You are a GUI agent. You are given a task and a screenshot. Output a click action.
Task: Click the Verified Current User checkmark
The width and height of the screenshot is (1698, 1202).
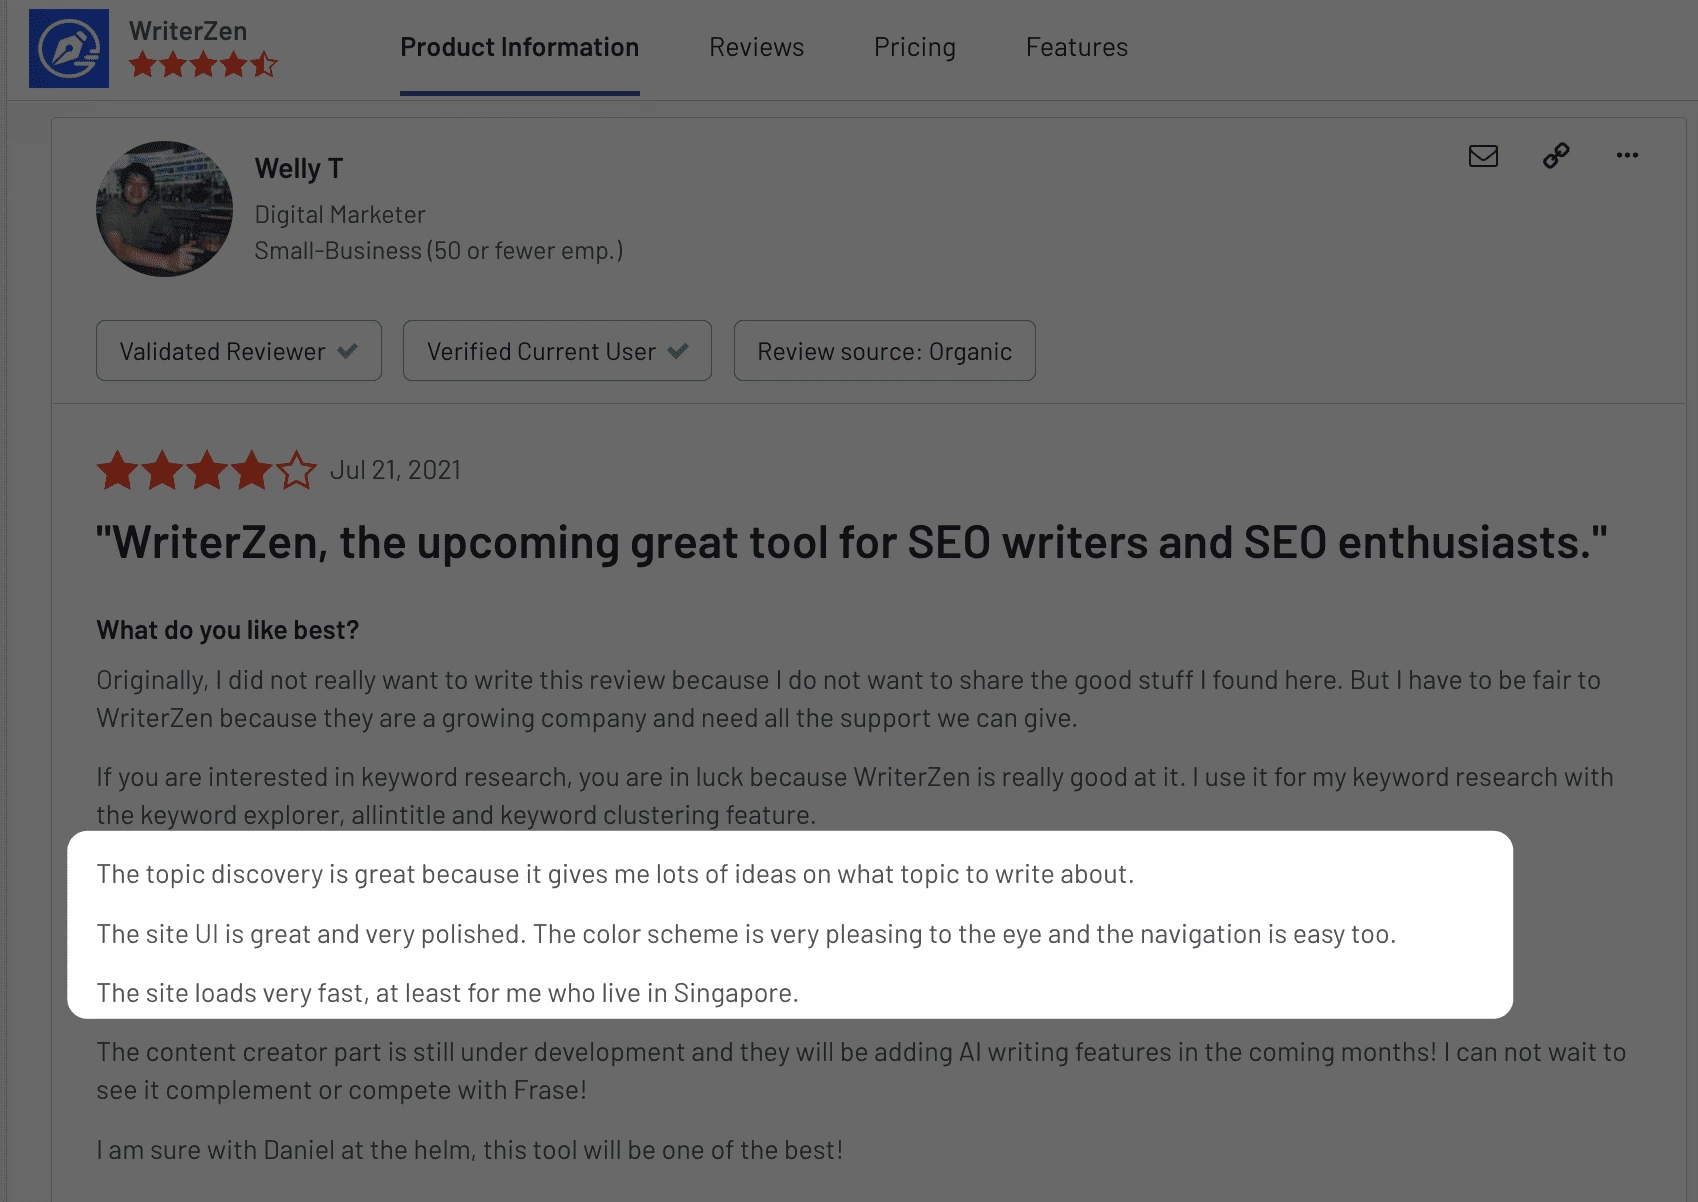678,351
